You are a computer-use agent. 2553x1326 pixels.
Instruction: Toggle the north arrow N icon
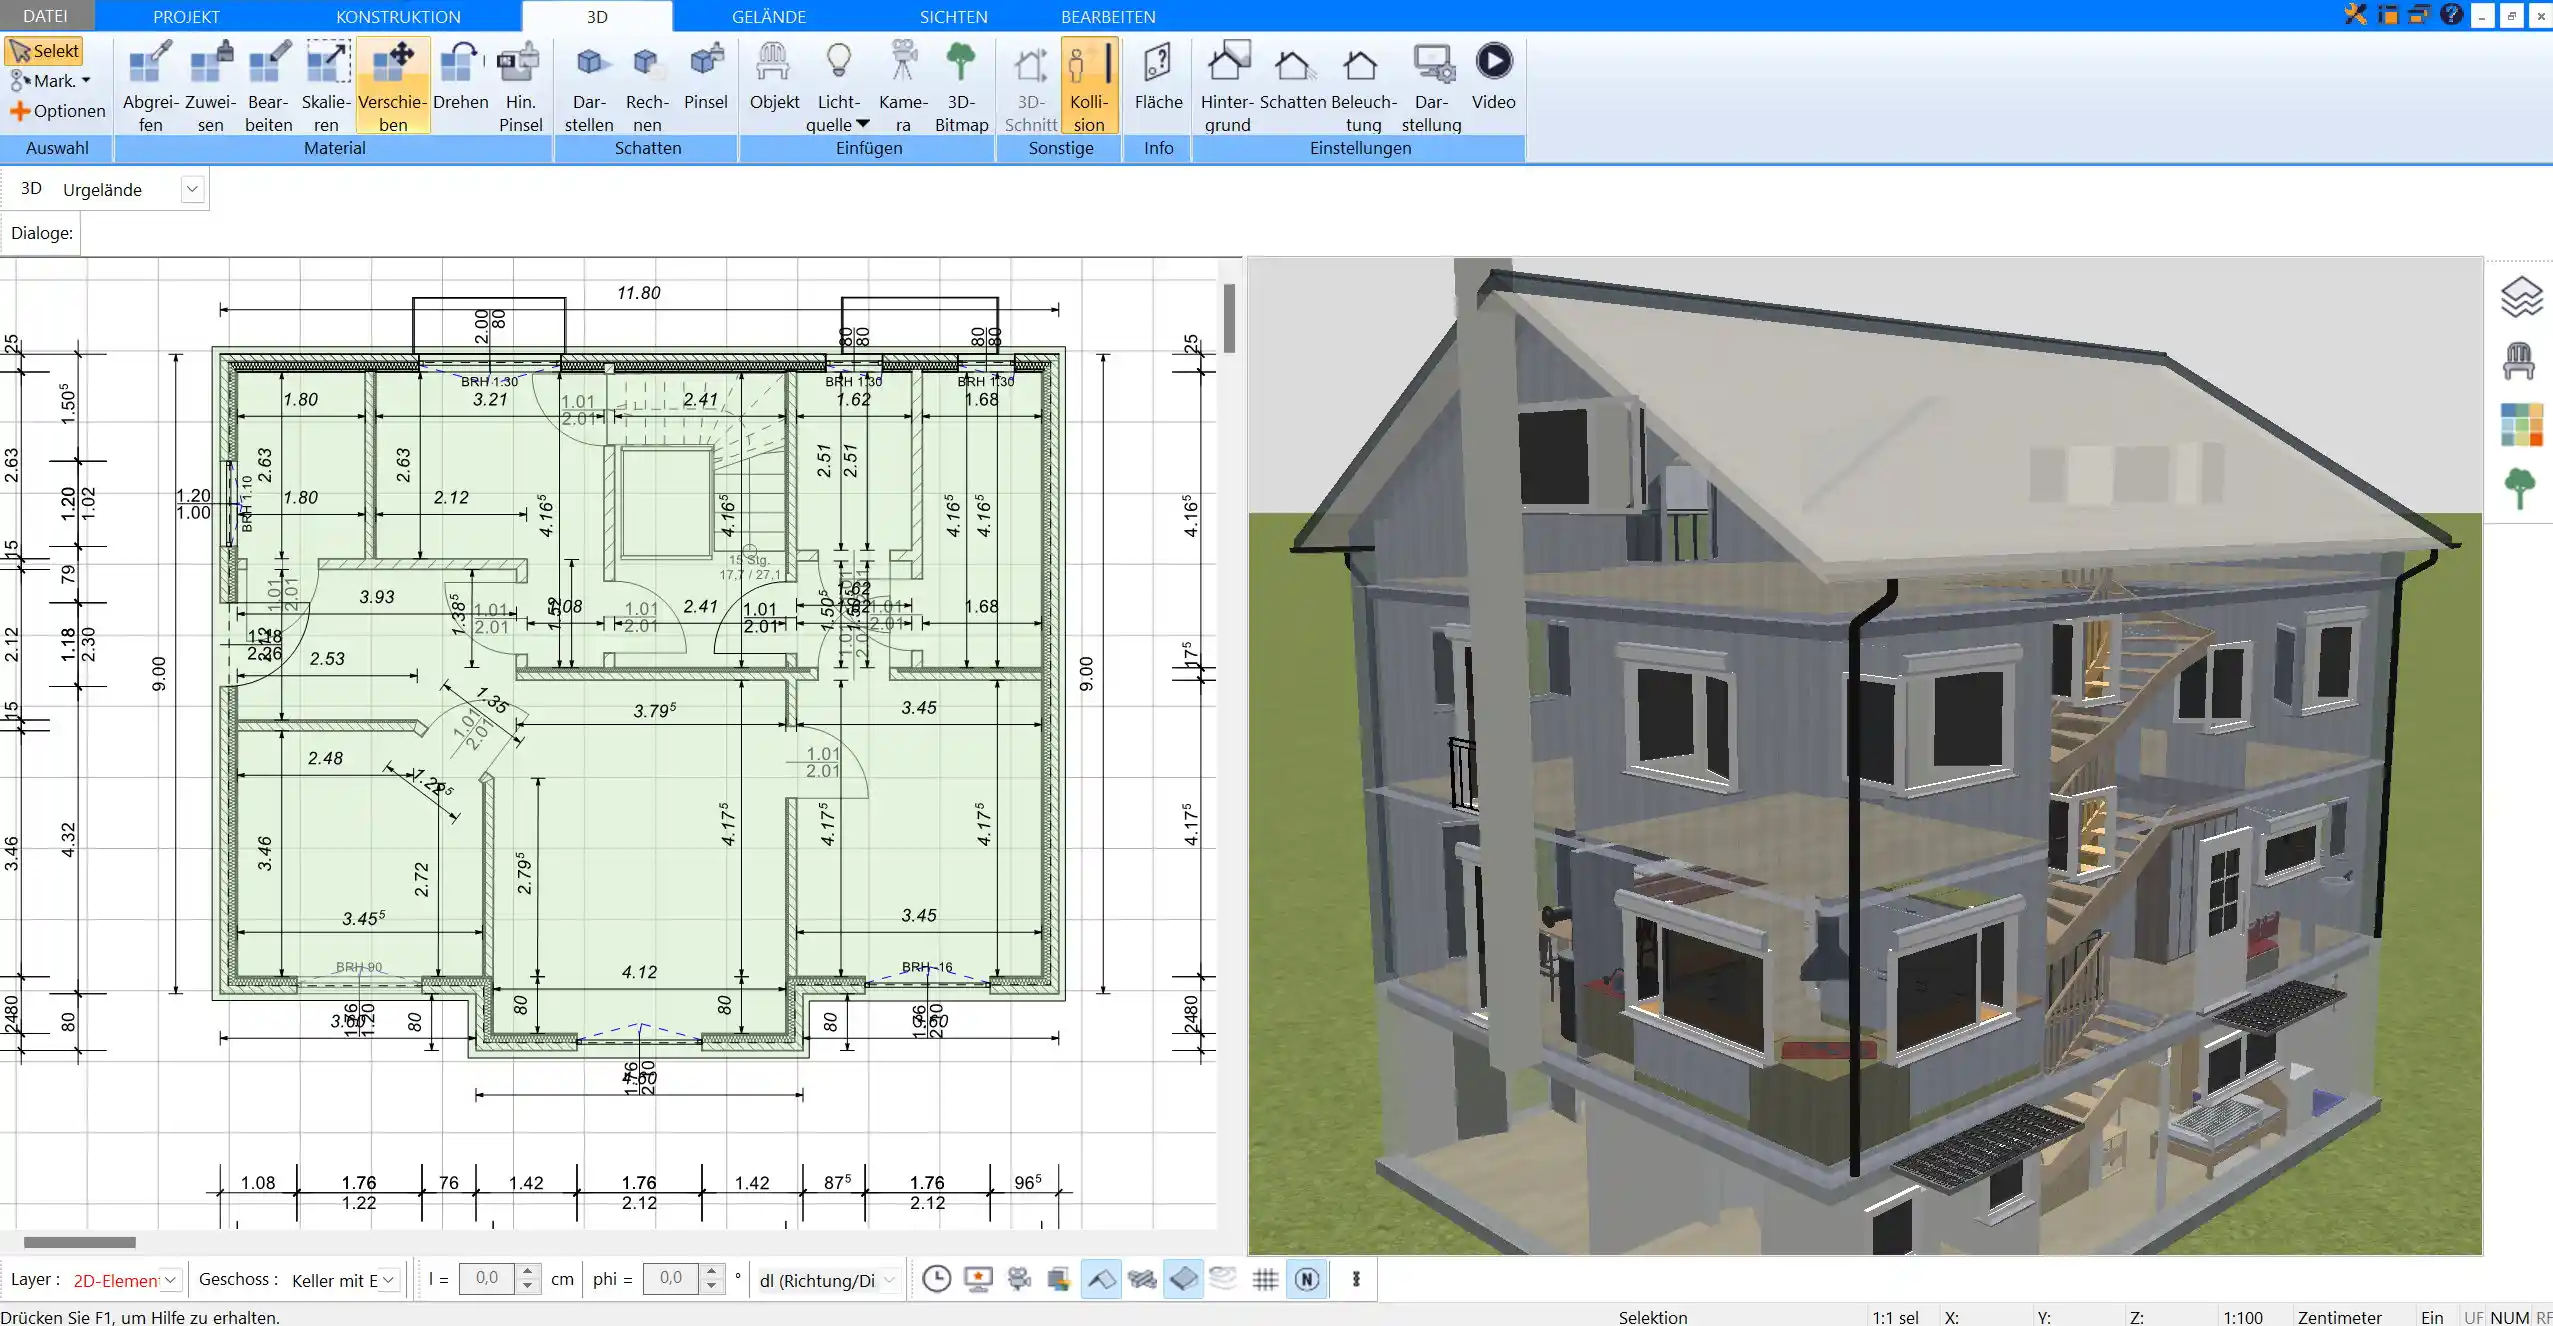tap(1307, 1279)
